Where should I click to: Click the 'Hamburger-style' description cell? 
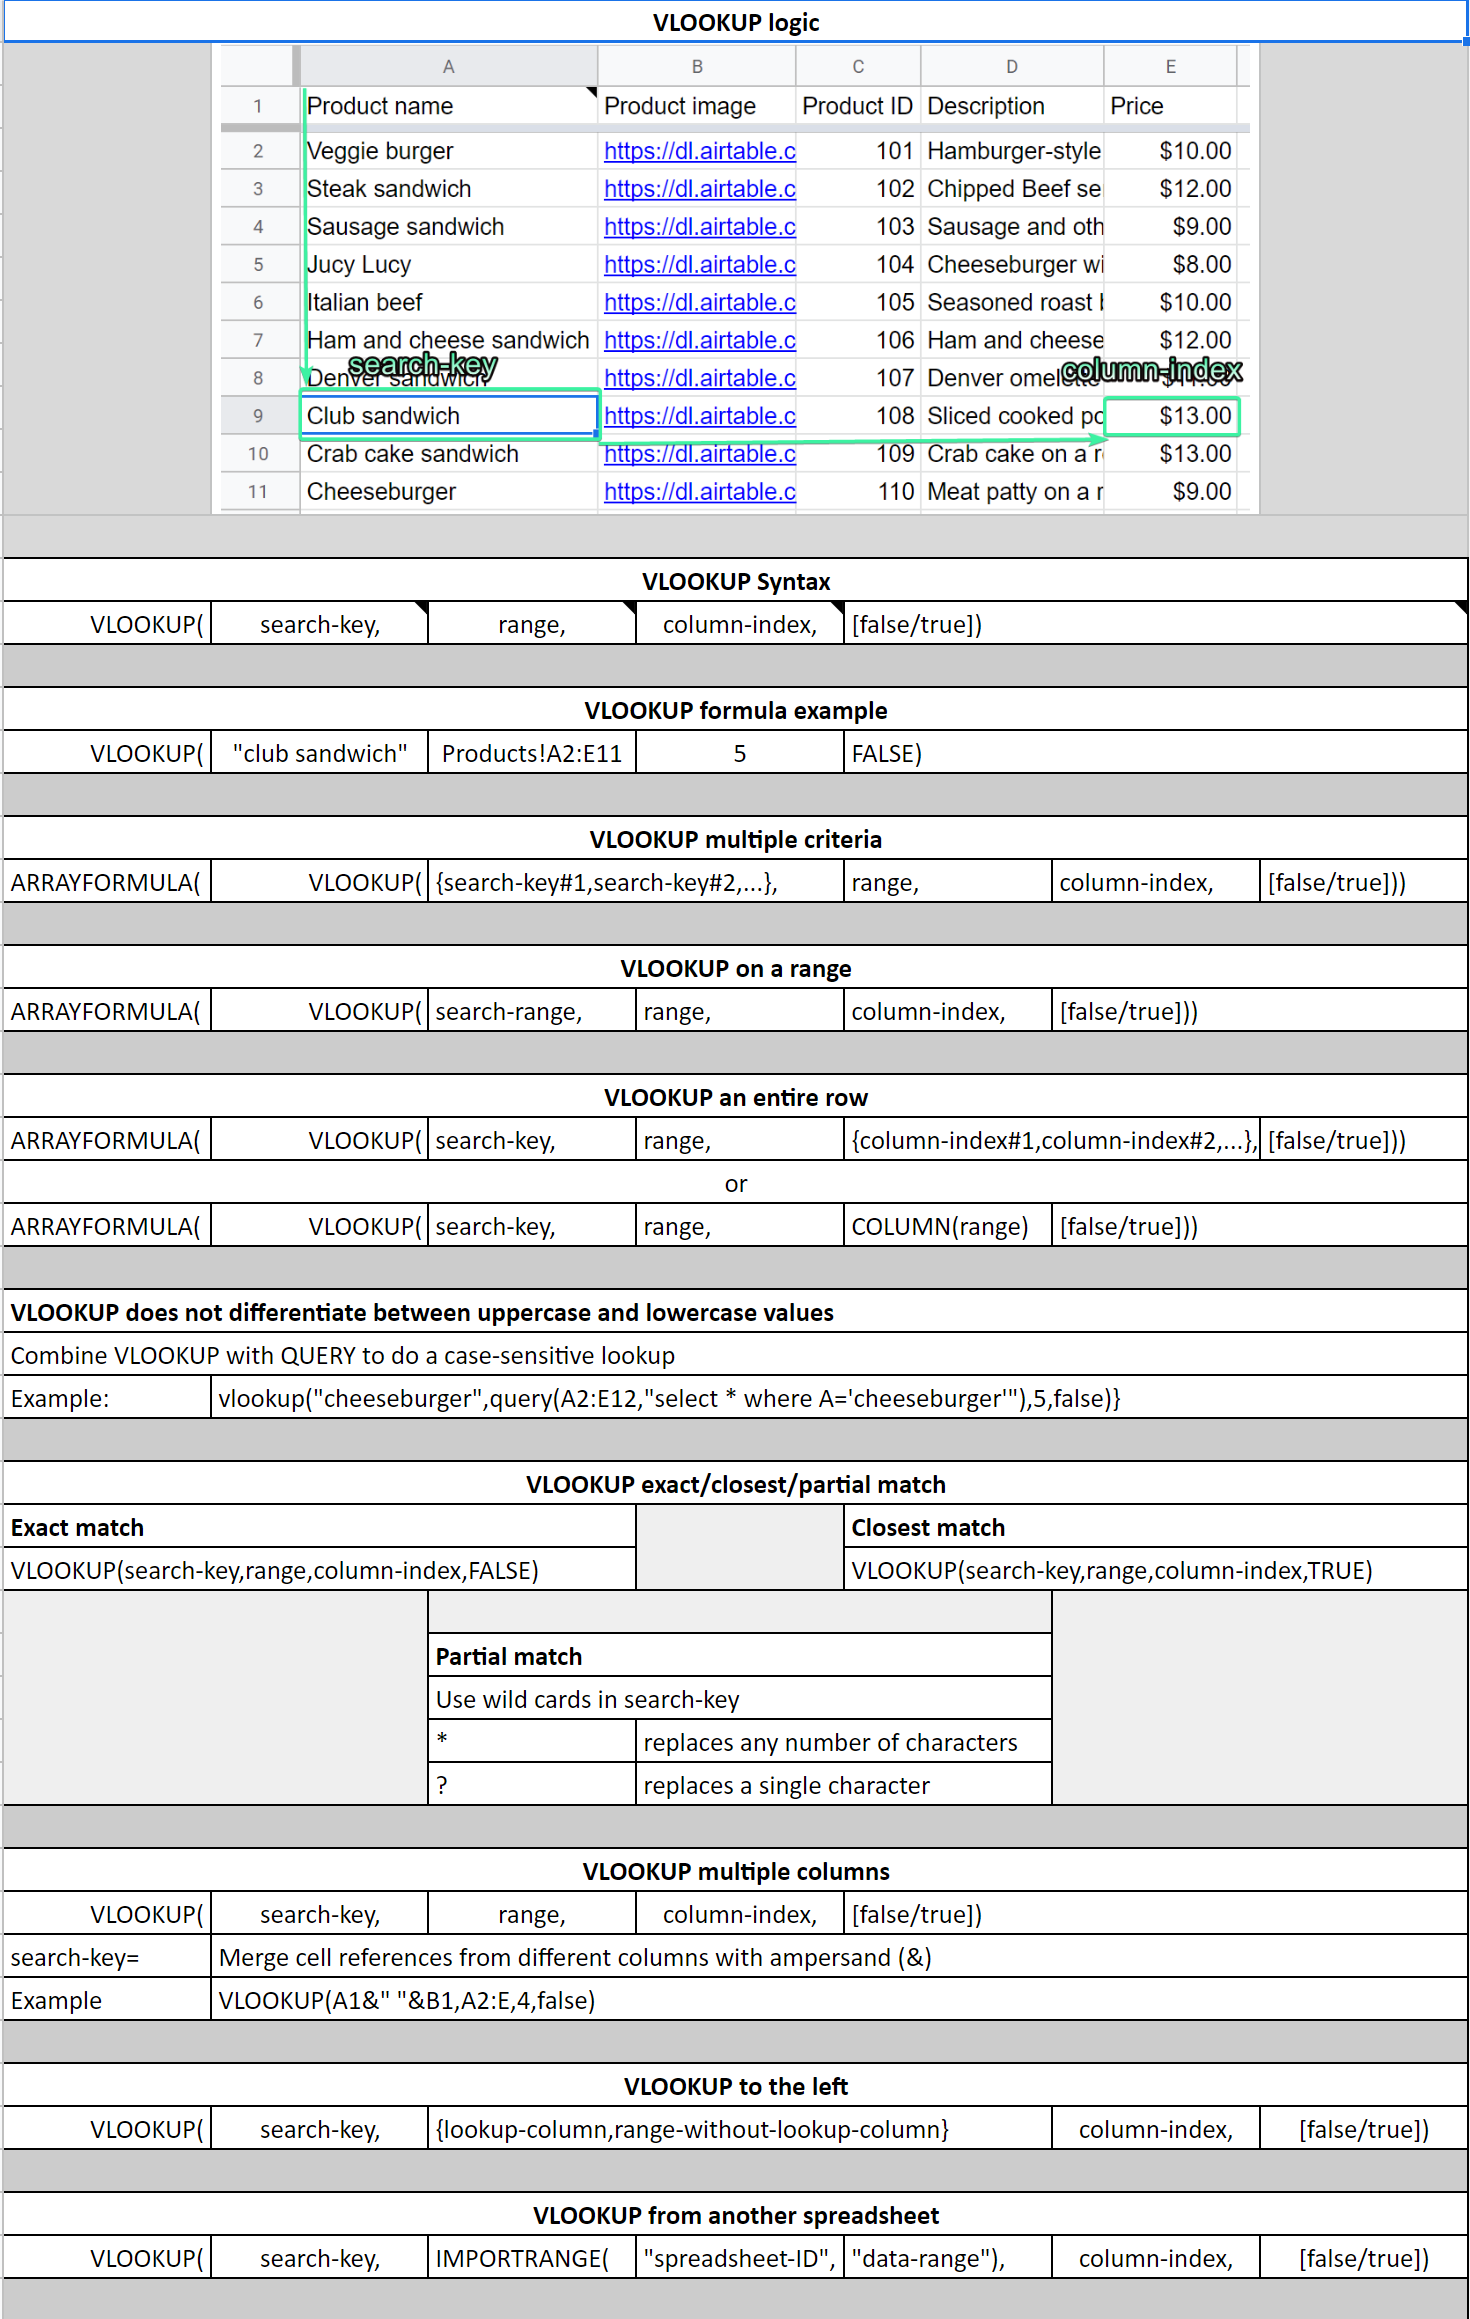point(1012,151)
